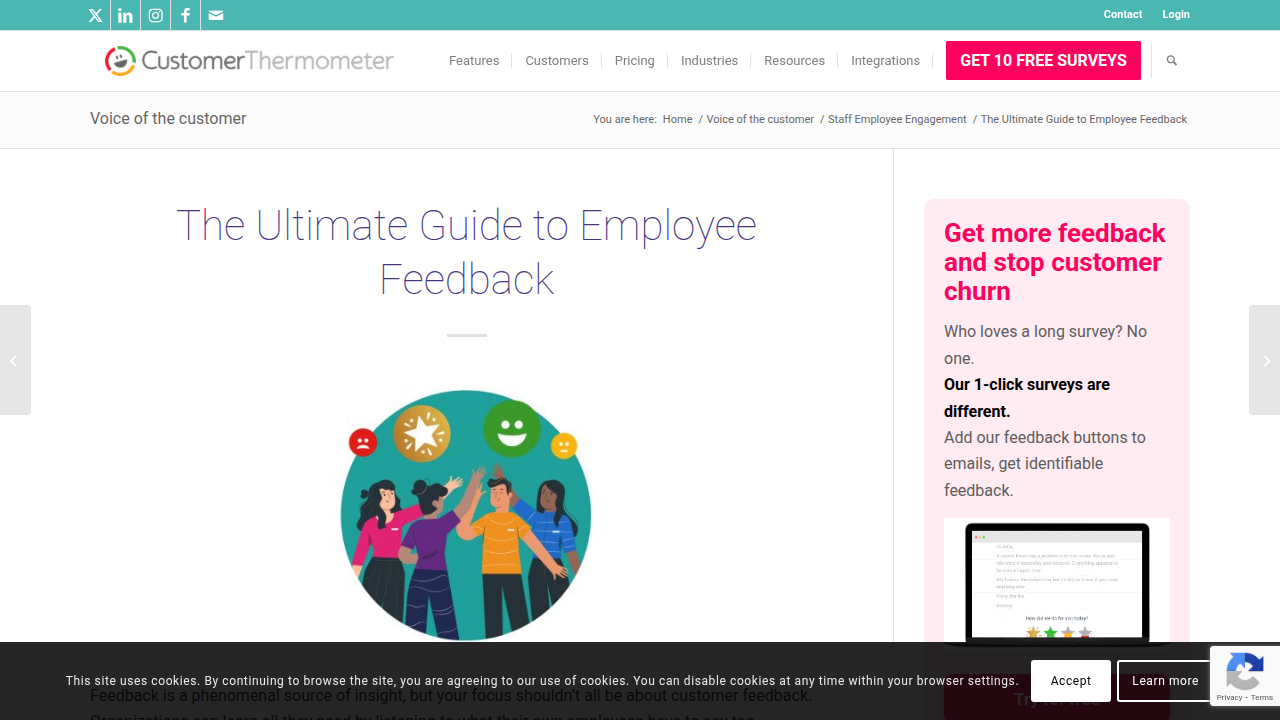Click the search magnifier icon
This screenshot has height=720, width=1280.
click(x=1172, y=61)
